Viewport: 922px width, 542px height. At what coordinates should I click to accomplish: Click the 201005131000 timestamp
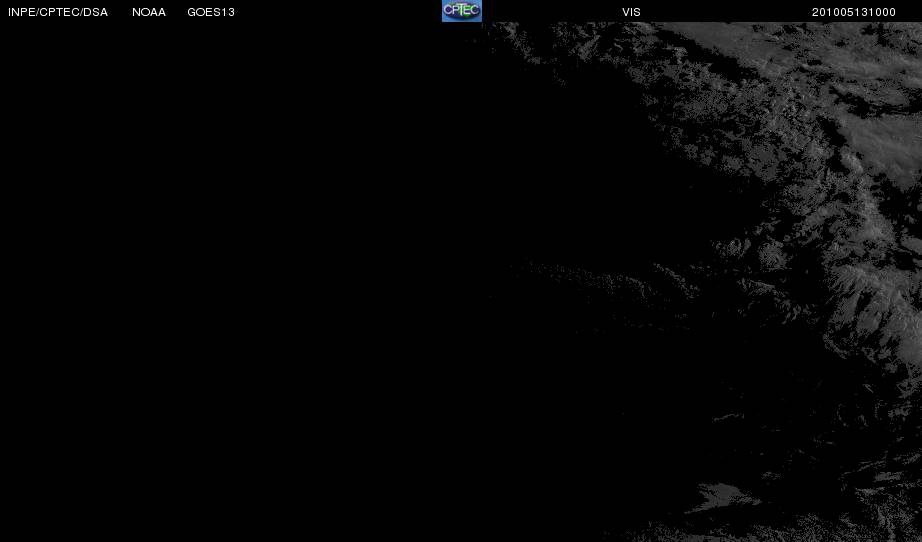coord(854,12)
